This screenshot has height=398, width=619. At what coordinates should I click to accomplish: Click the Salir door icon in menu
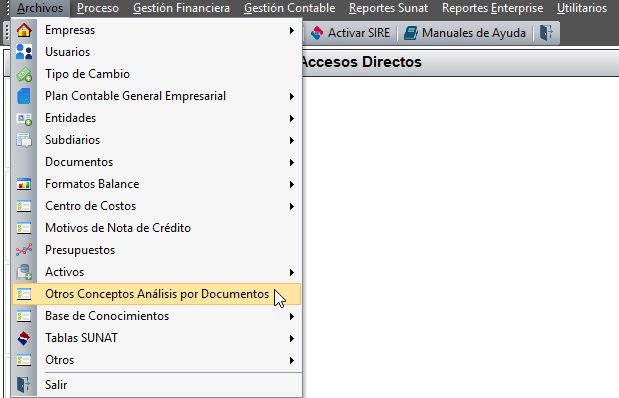point(23,385)
